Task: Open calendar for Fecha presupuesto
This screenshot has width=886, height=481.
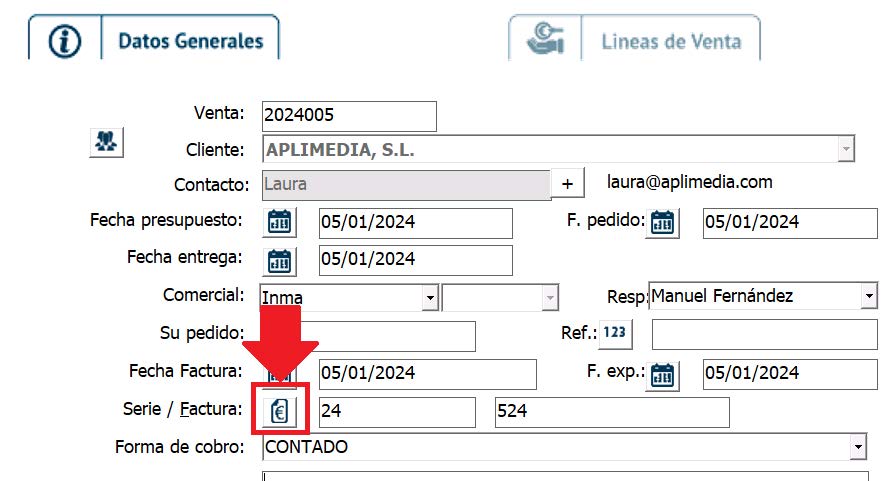Action: pos(280,222)
